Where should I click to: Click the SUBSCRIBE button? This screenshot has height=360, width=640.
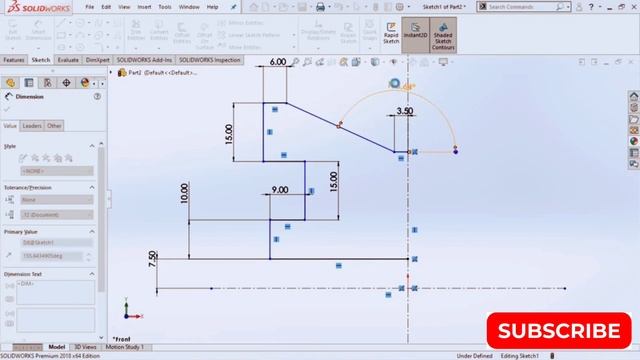click(x=559, y=331)
